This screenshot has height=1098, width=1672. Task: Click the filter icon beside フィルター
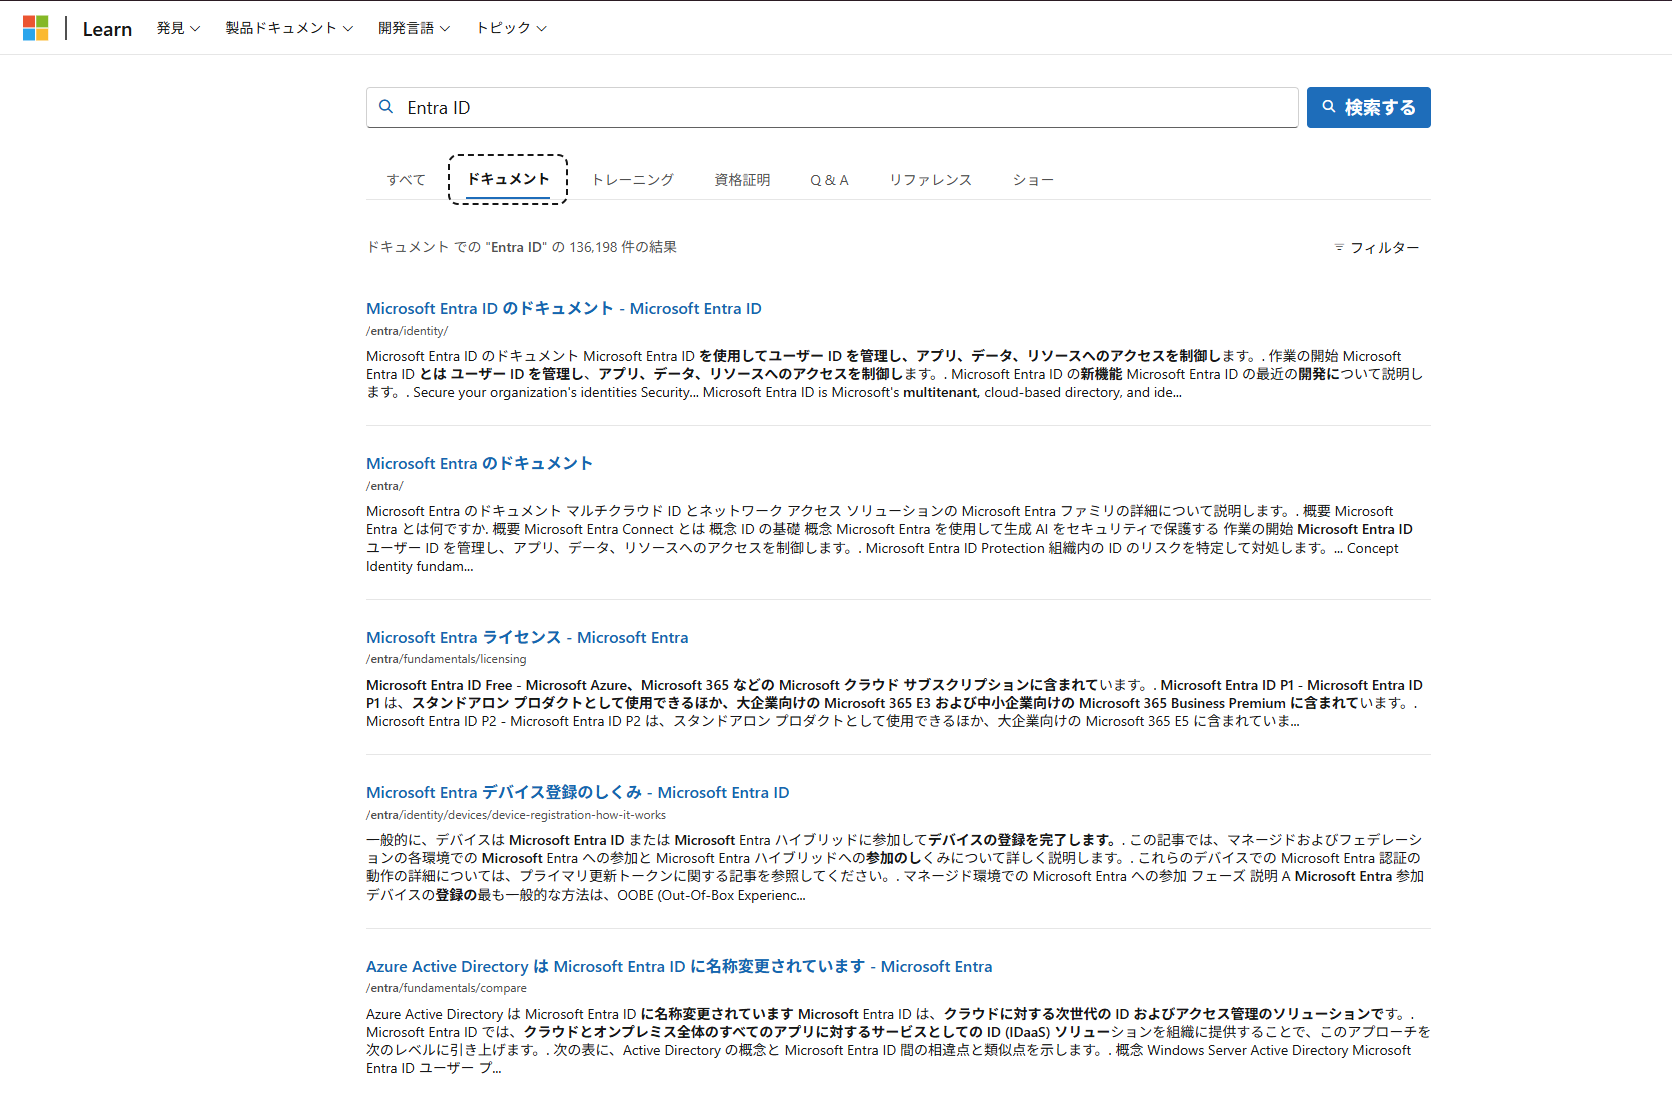pos(1339,247)
